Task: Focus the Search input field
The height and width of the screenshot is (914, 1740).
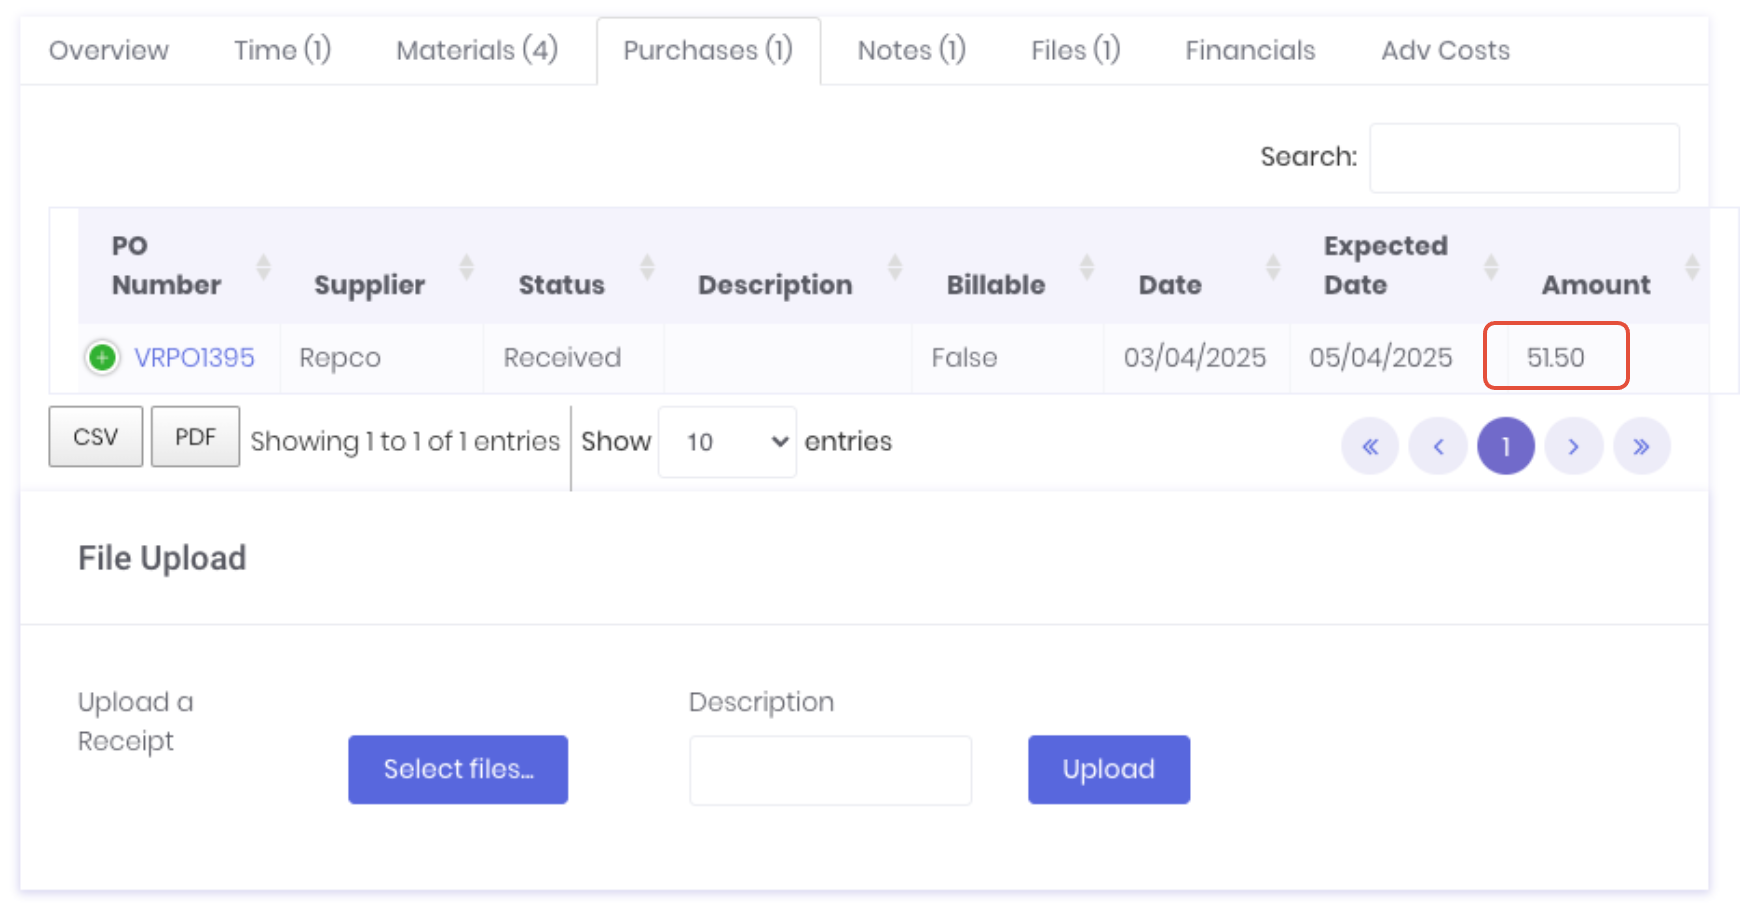Action: pyautogui.click(x=1524, y=158)
